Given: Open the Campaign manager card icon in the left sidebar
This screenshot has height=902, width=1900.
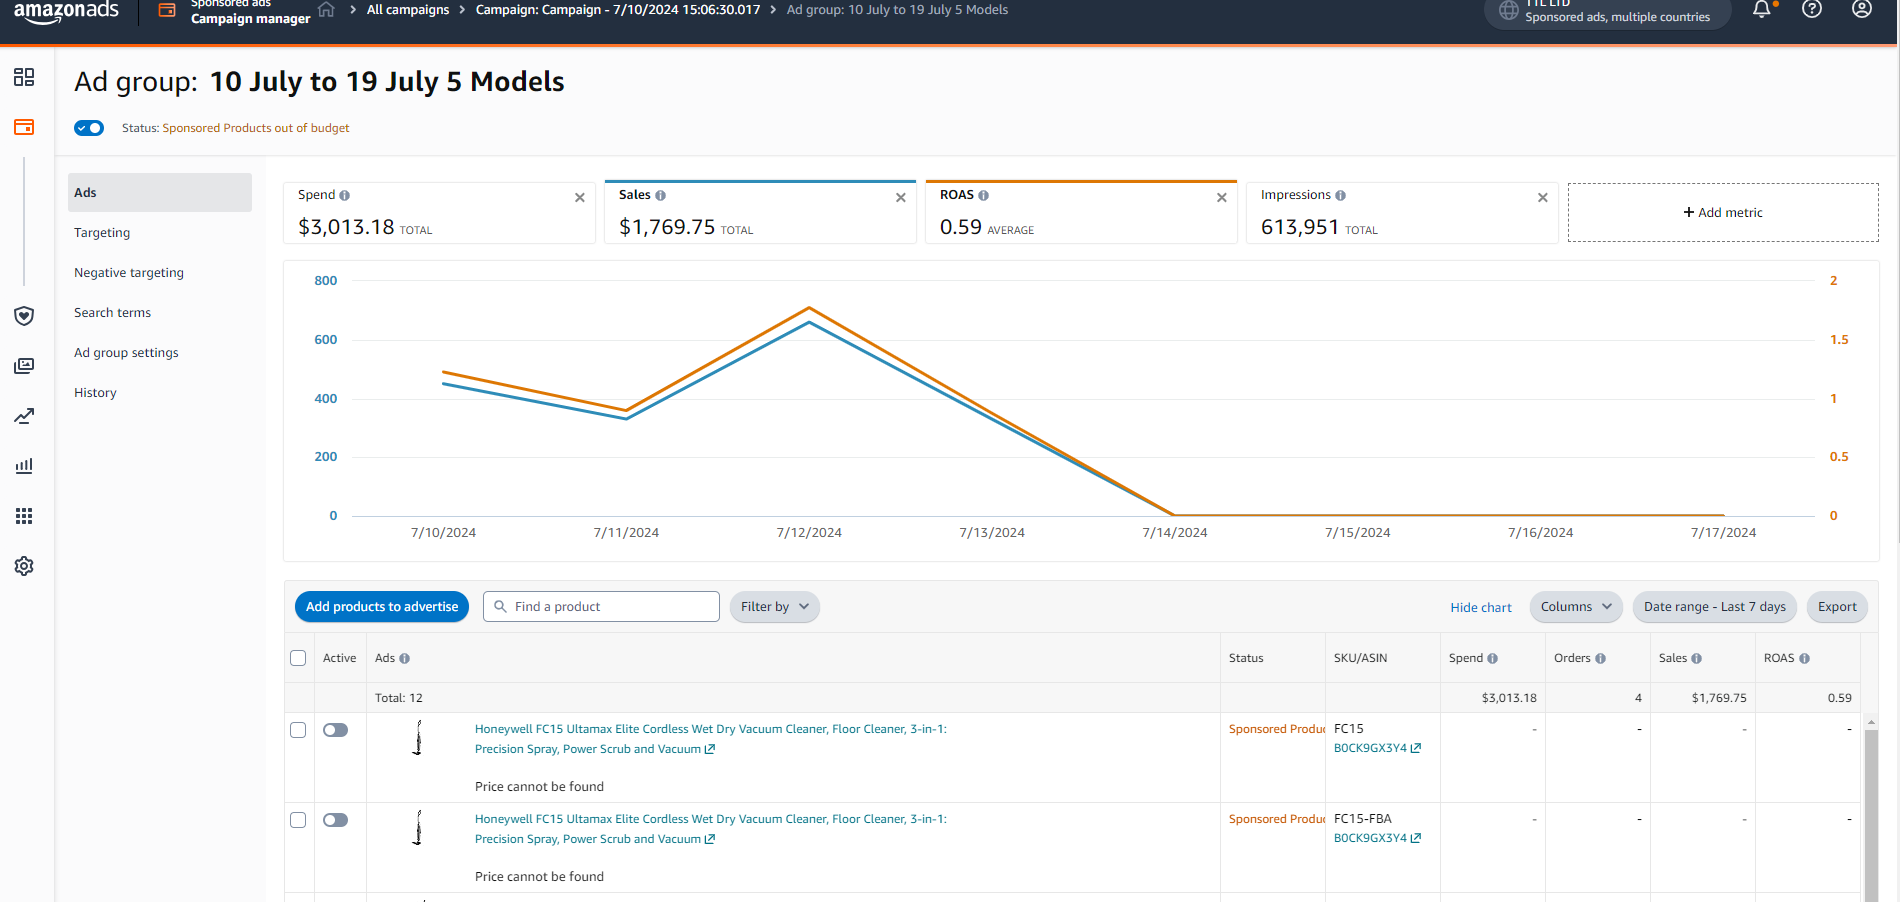Looking at the screenshot, I should [24, 127].
